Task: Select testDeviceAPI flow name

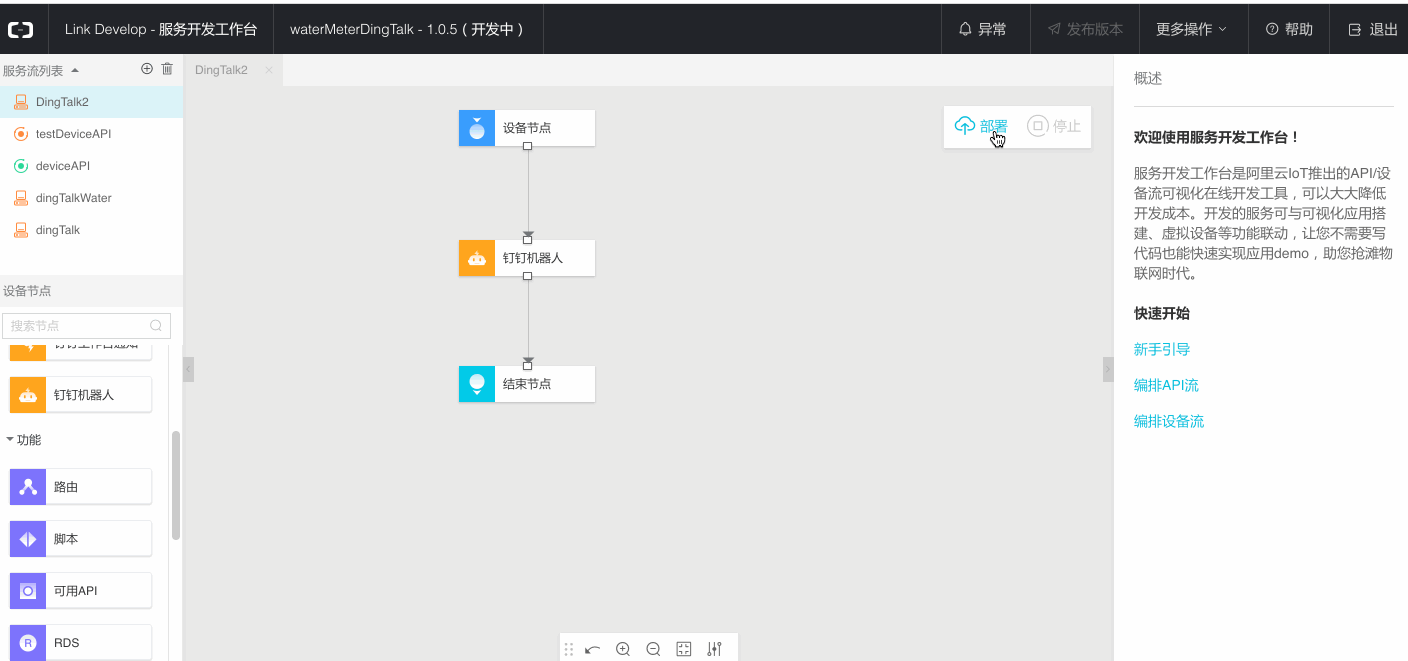Action: point(73,134)
